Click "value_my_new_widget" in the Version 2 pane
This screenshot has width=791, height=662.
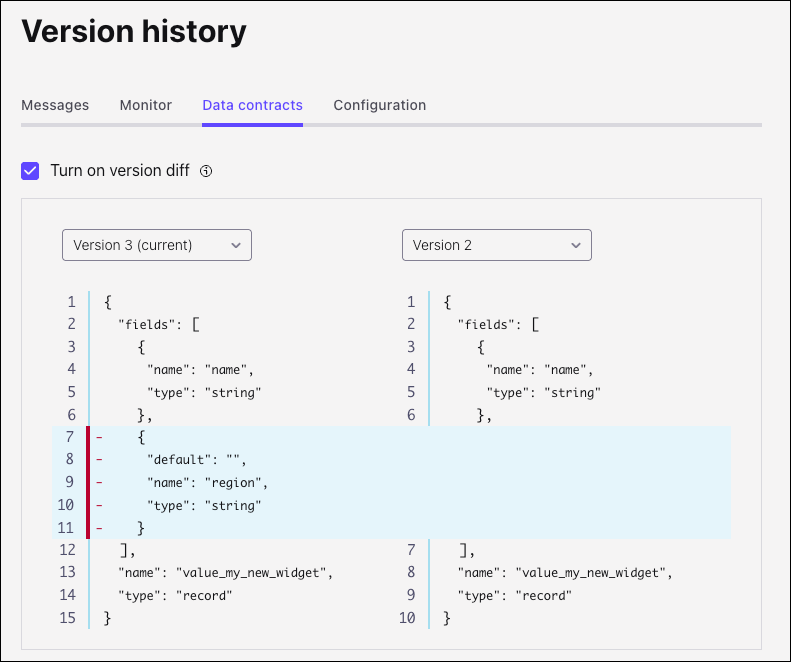[x=592, y=573]
